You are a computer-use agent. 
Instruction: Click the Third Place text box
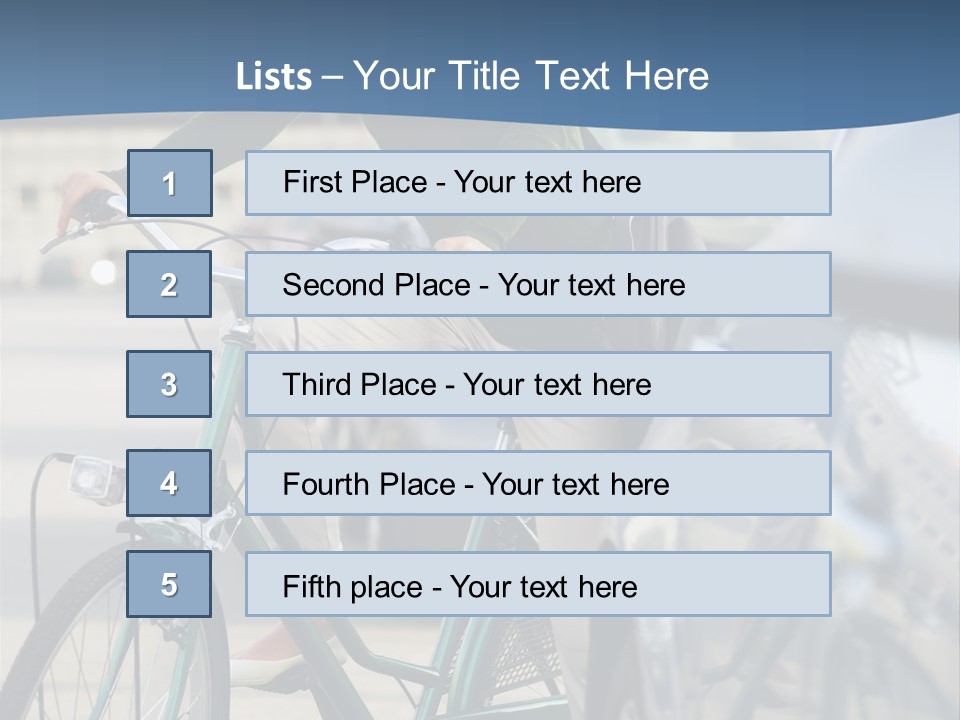click(538, 384)
